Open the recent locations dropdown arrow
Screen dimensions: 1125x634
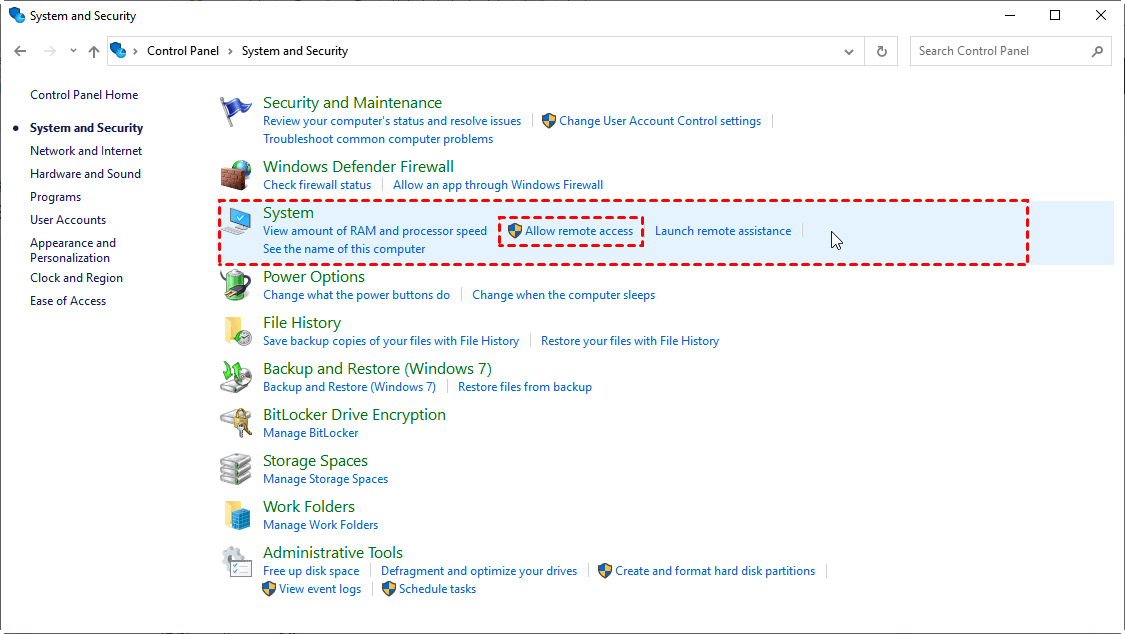[73, 51]
